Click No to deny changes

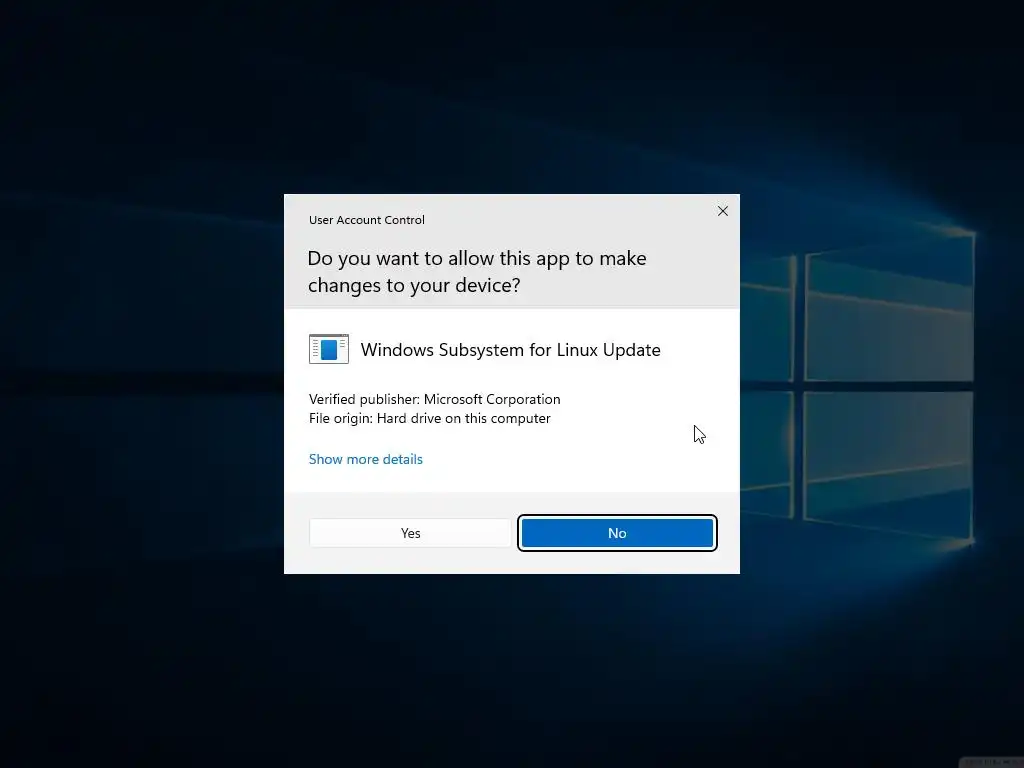[x=617, y=533]
